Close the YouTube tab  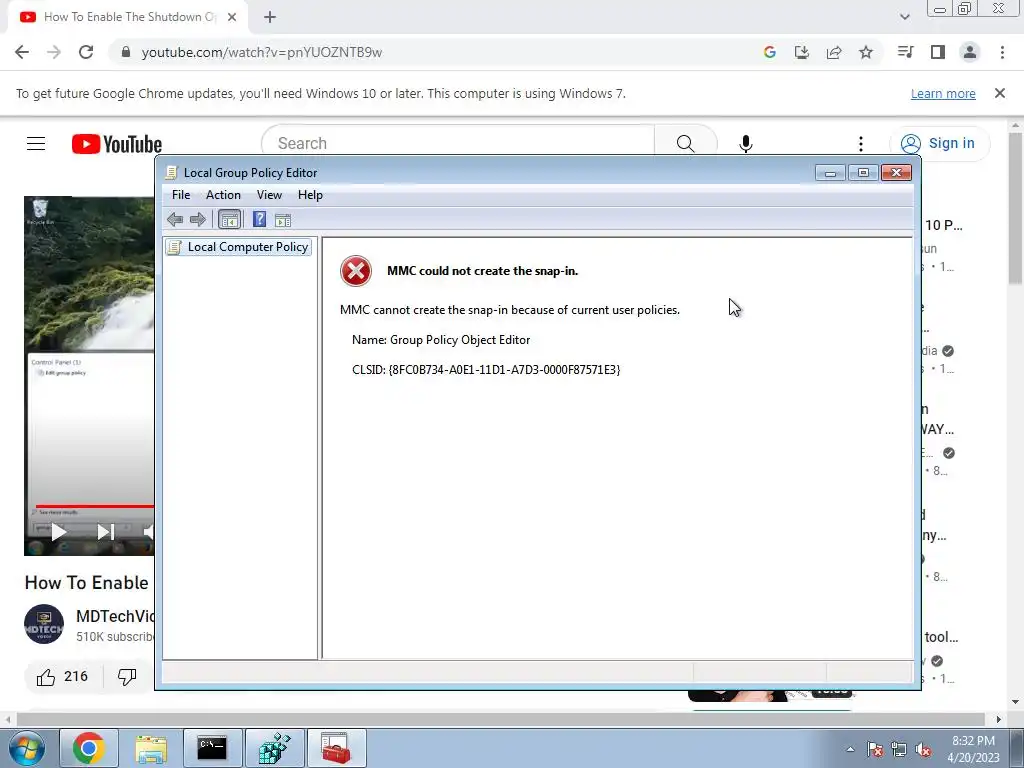(x=232, y=17)
